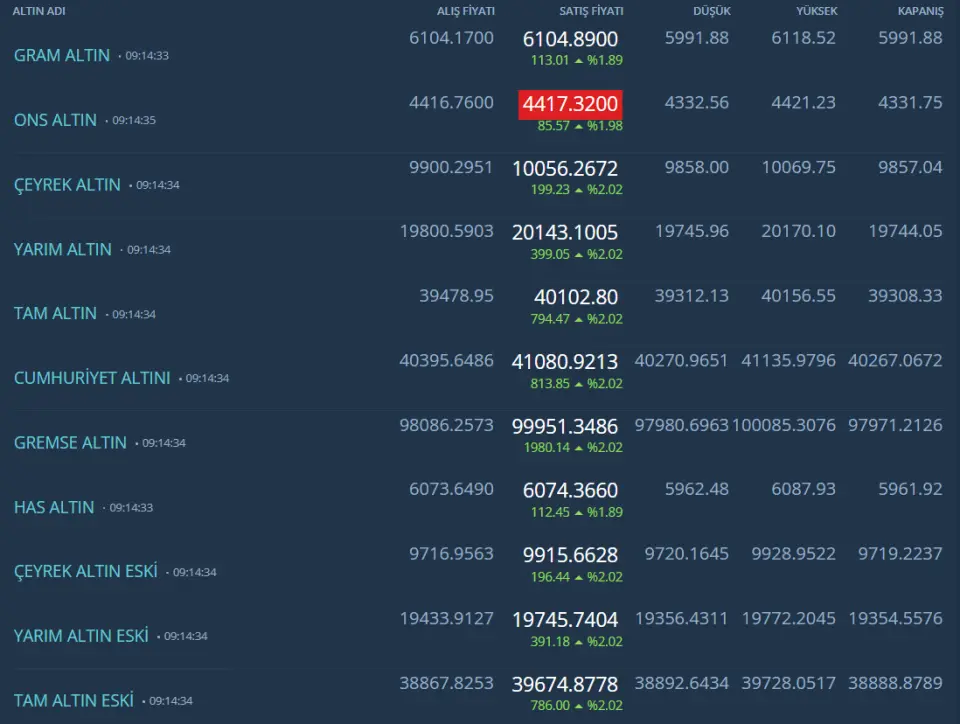Click green up arrow under GREMSE ALTIN price
The height and width of the screenshot is (724, 960).
tap(578, 447)
